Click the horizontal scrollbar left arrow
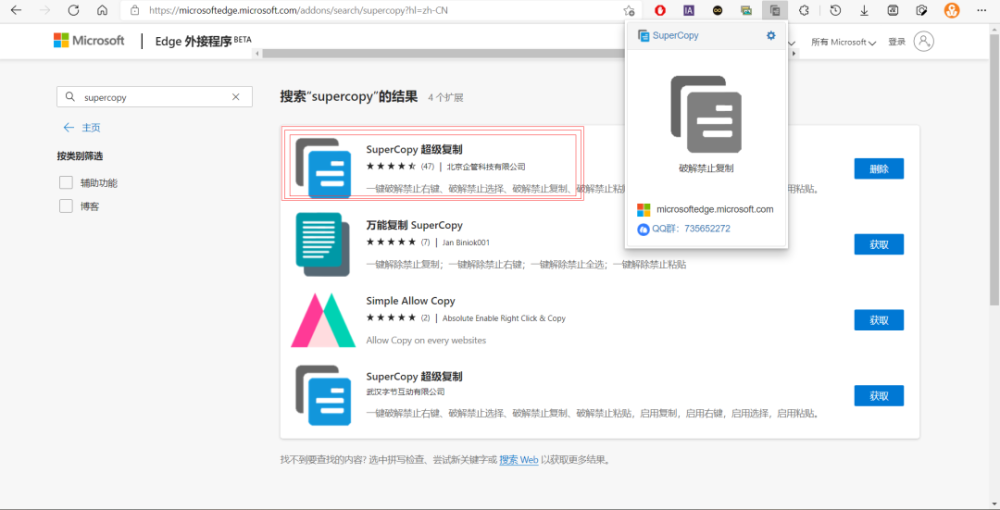 (x=257, y=54)
